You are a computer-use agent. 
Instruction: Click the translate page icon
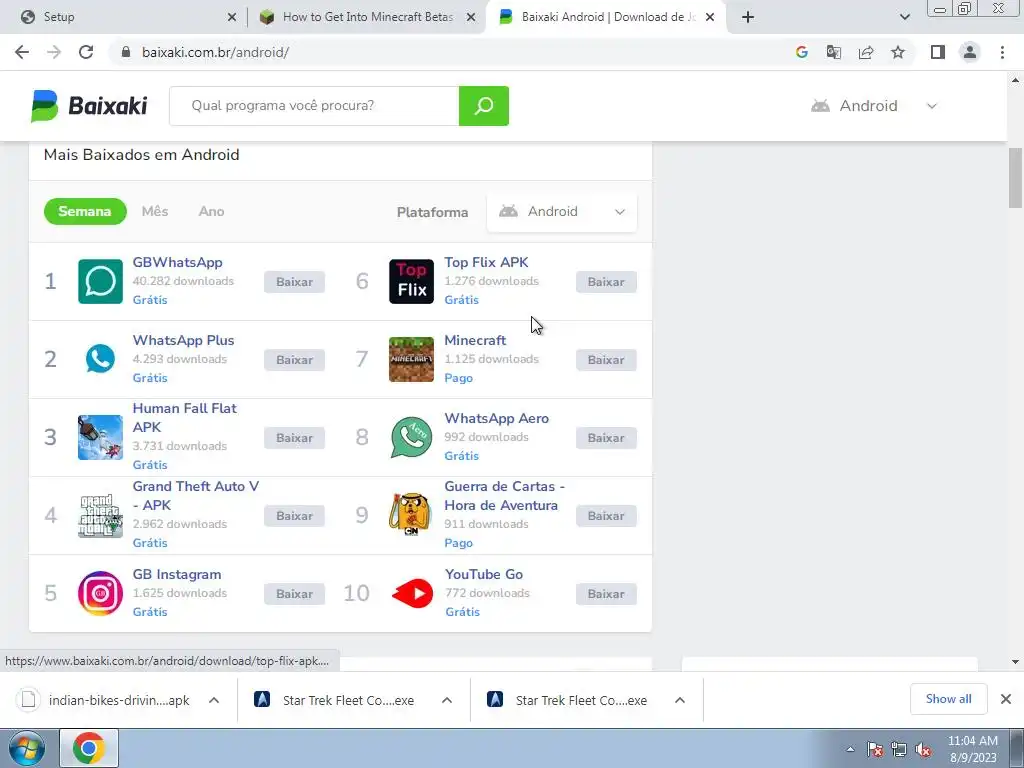[834, 52]
